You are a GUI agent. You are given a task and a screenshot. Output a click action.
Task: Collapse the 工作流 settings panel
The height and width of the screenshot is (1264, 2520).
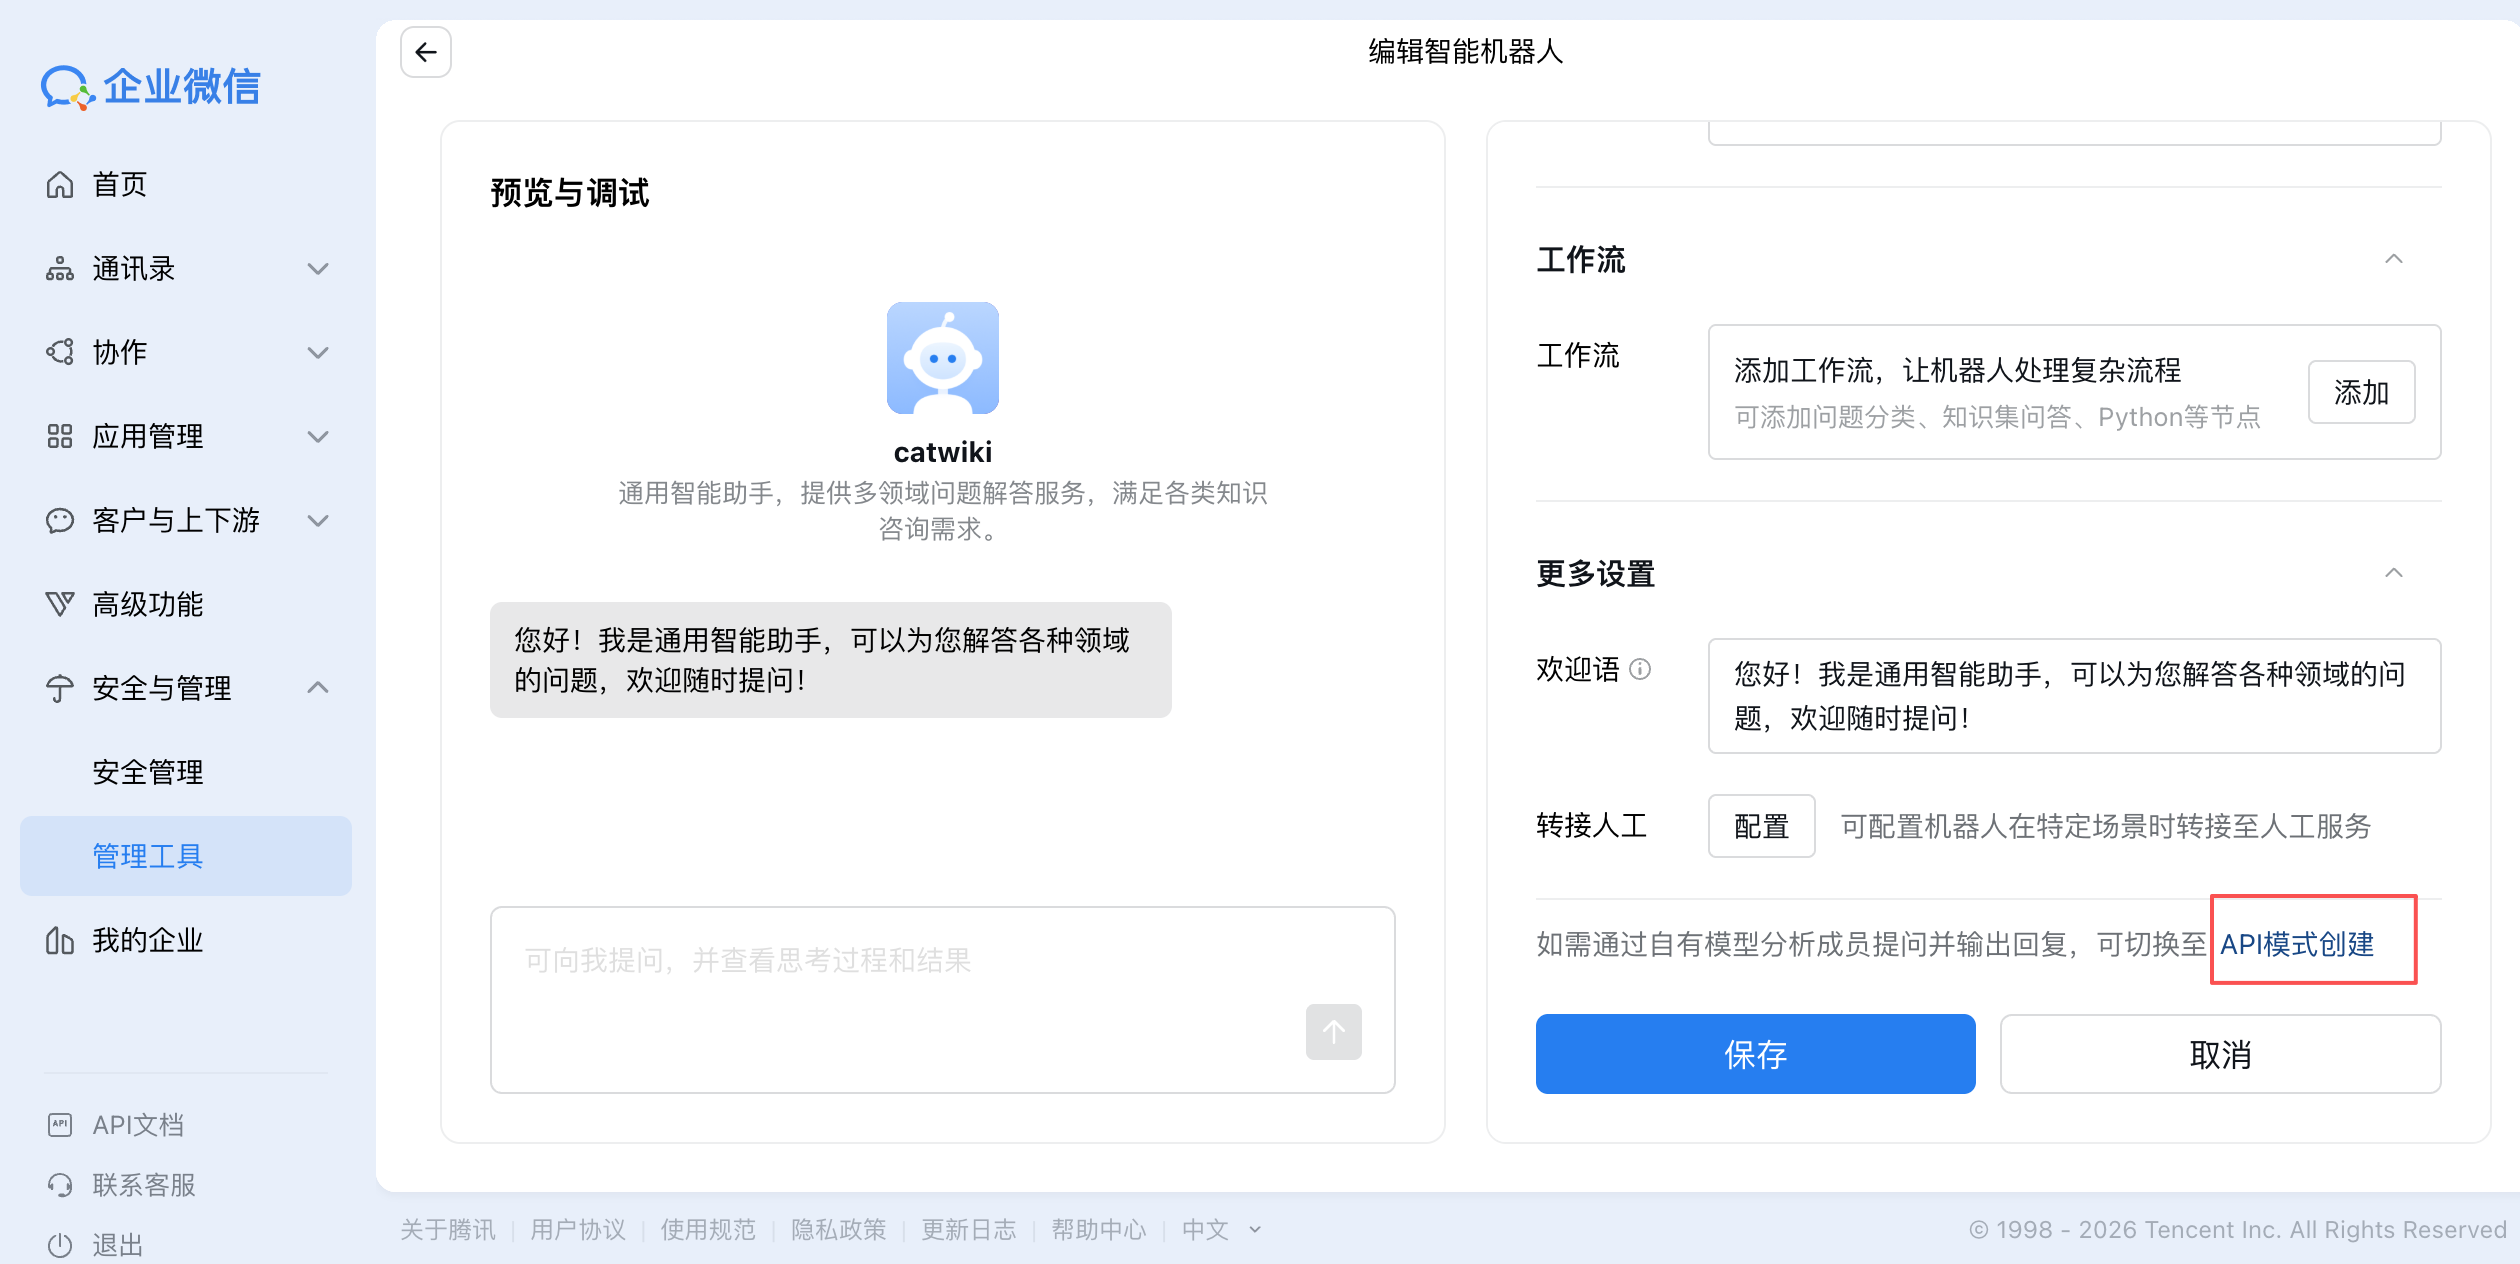[2393, 260]
